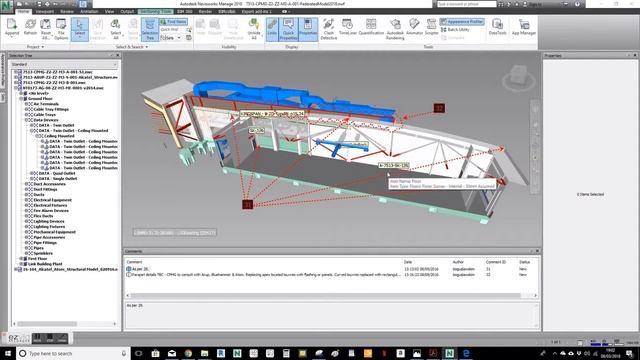The height and width of the screenshot is (360, 640).
Task: Click the Unhide All icon
Action: (254, 29)
